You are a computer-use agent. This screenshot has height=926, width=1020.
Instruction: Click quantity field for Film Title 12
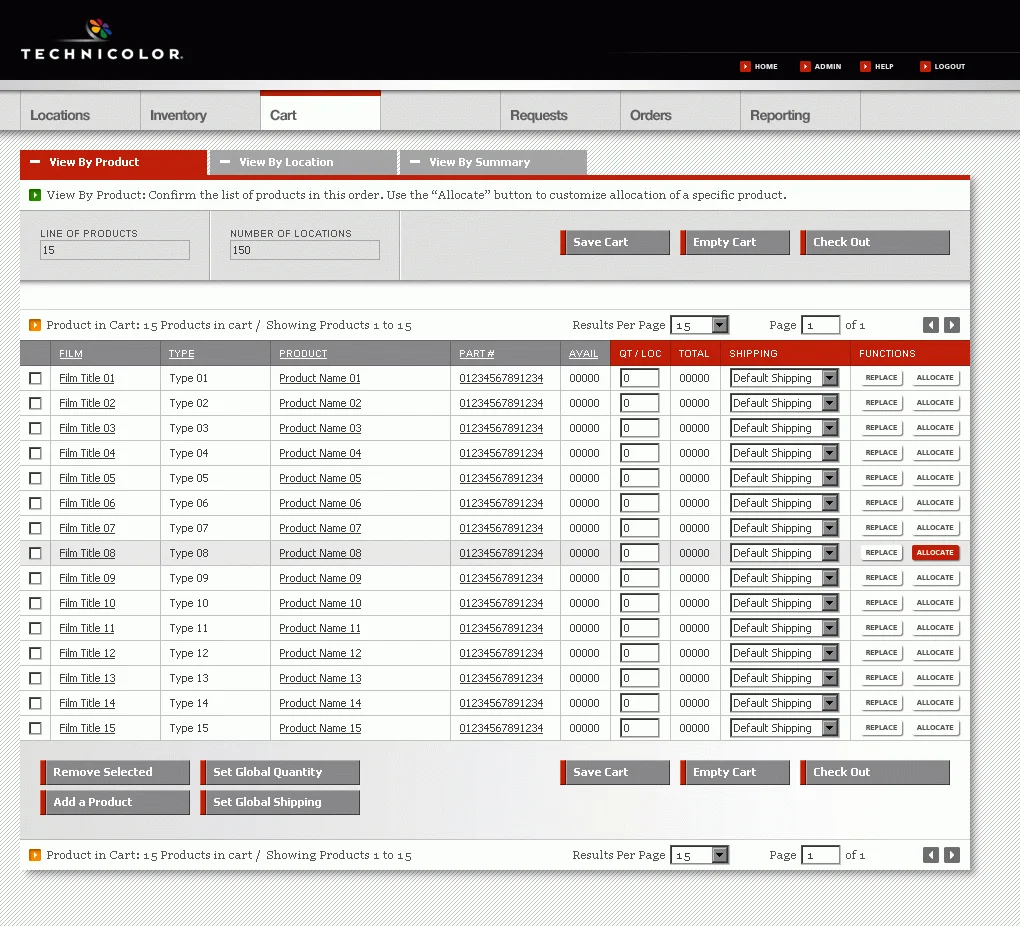tap(639, 653)
